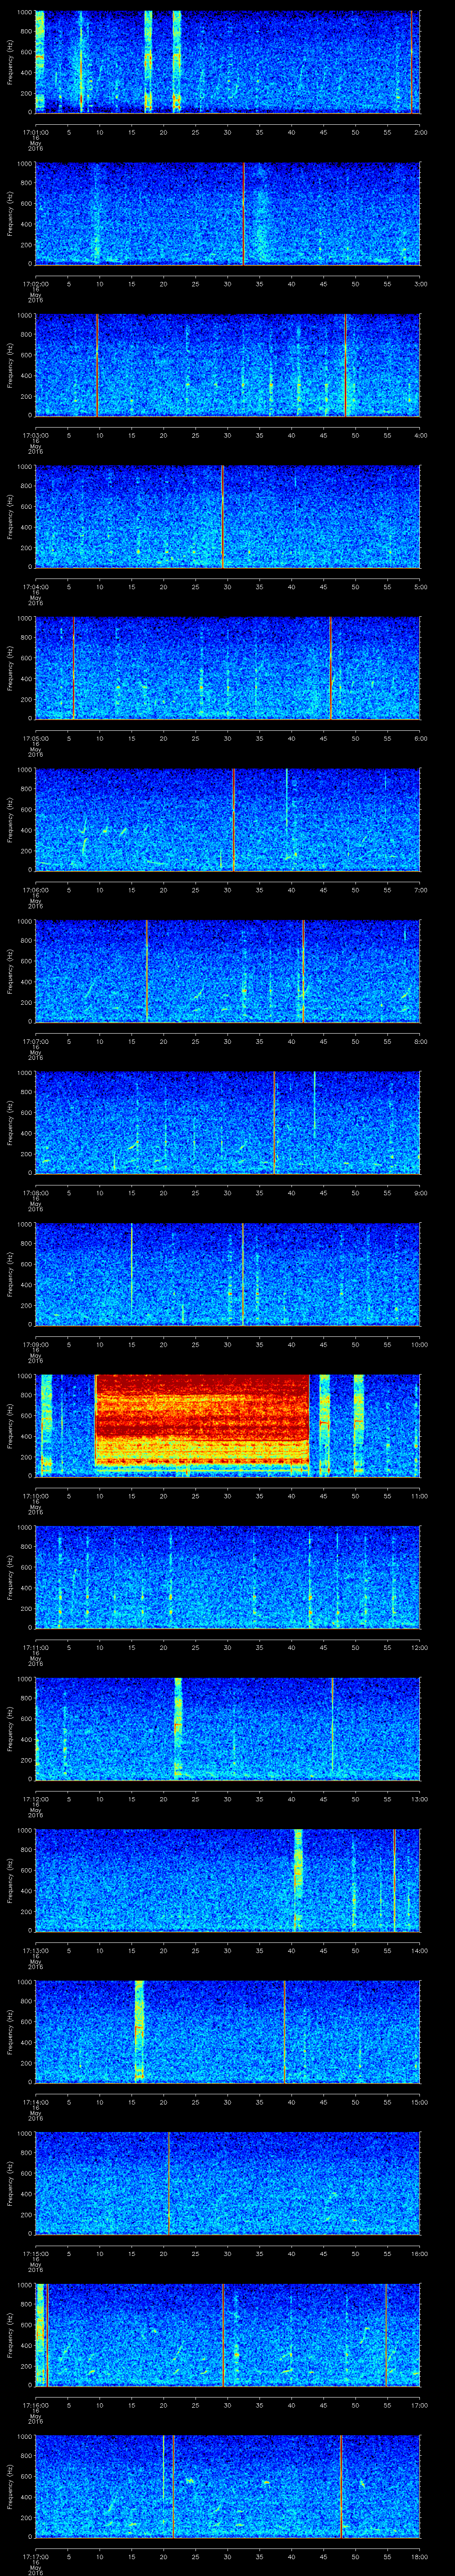The width and height of the screenshot is (455, 2576).
Task: Click the 17:05:00 start time label
Action: coord(35,738)
